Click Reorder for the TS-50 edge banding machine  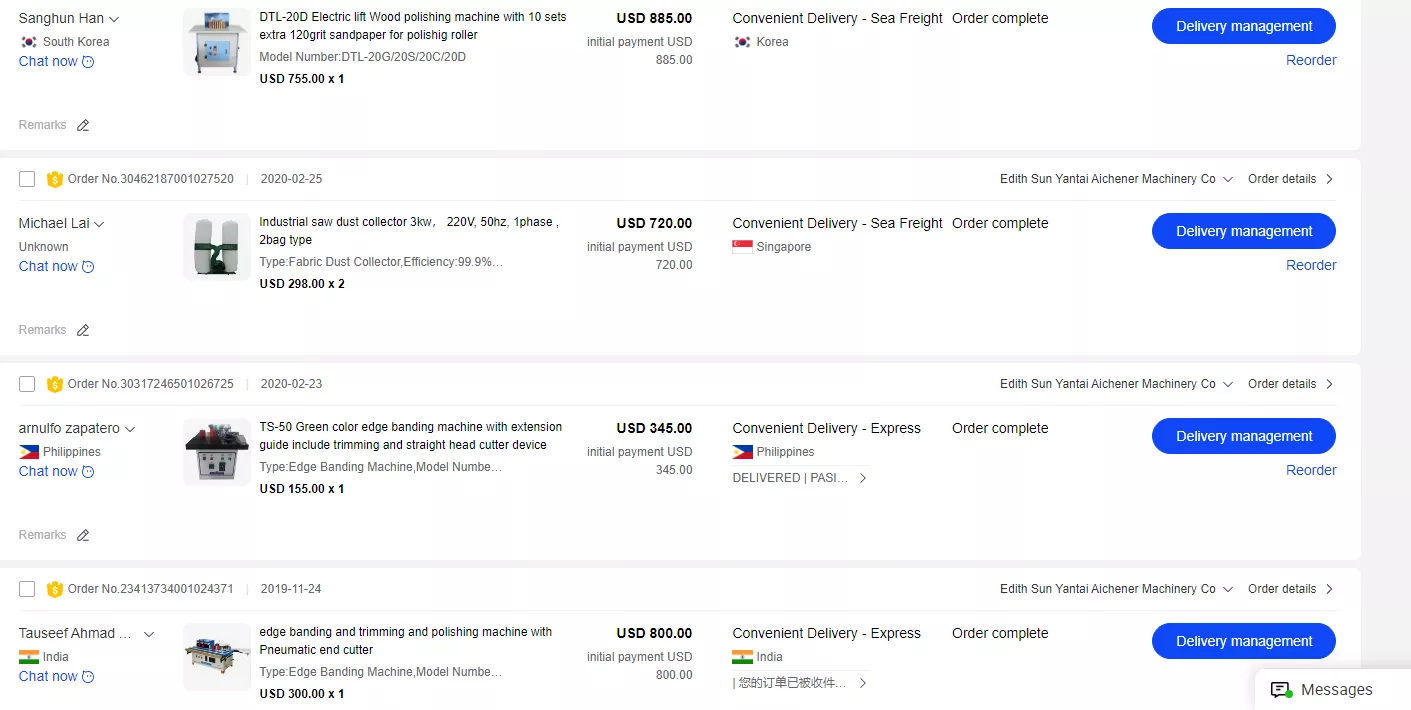click(1311, 470)
